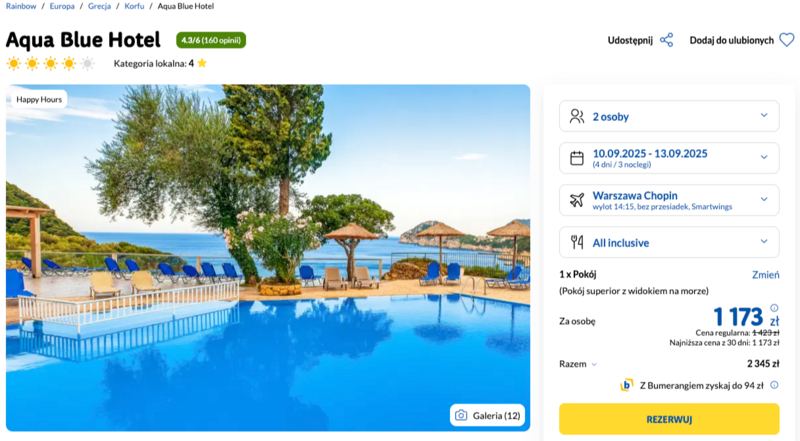This screenshot has height=441, width=800.
Task: Go to Grecja in breadcrumb
Action: (x=99, y=6)
